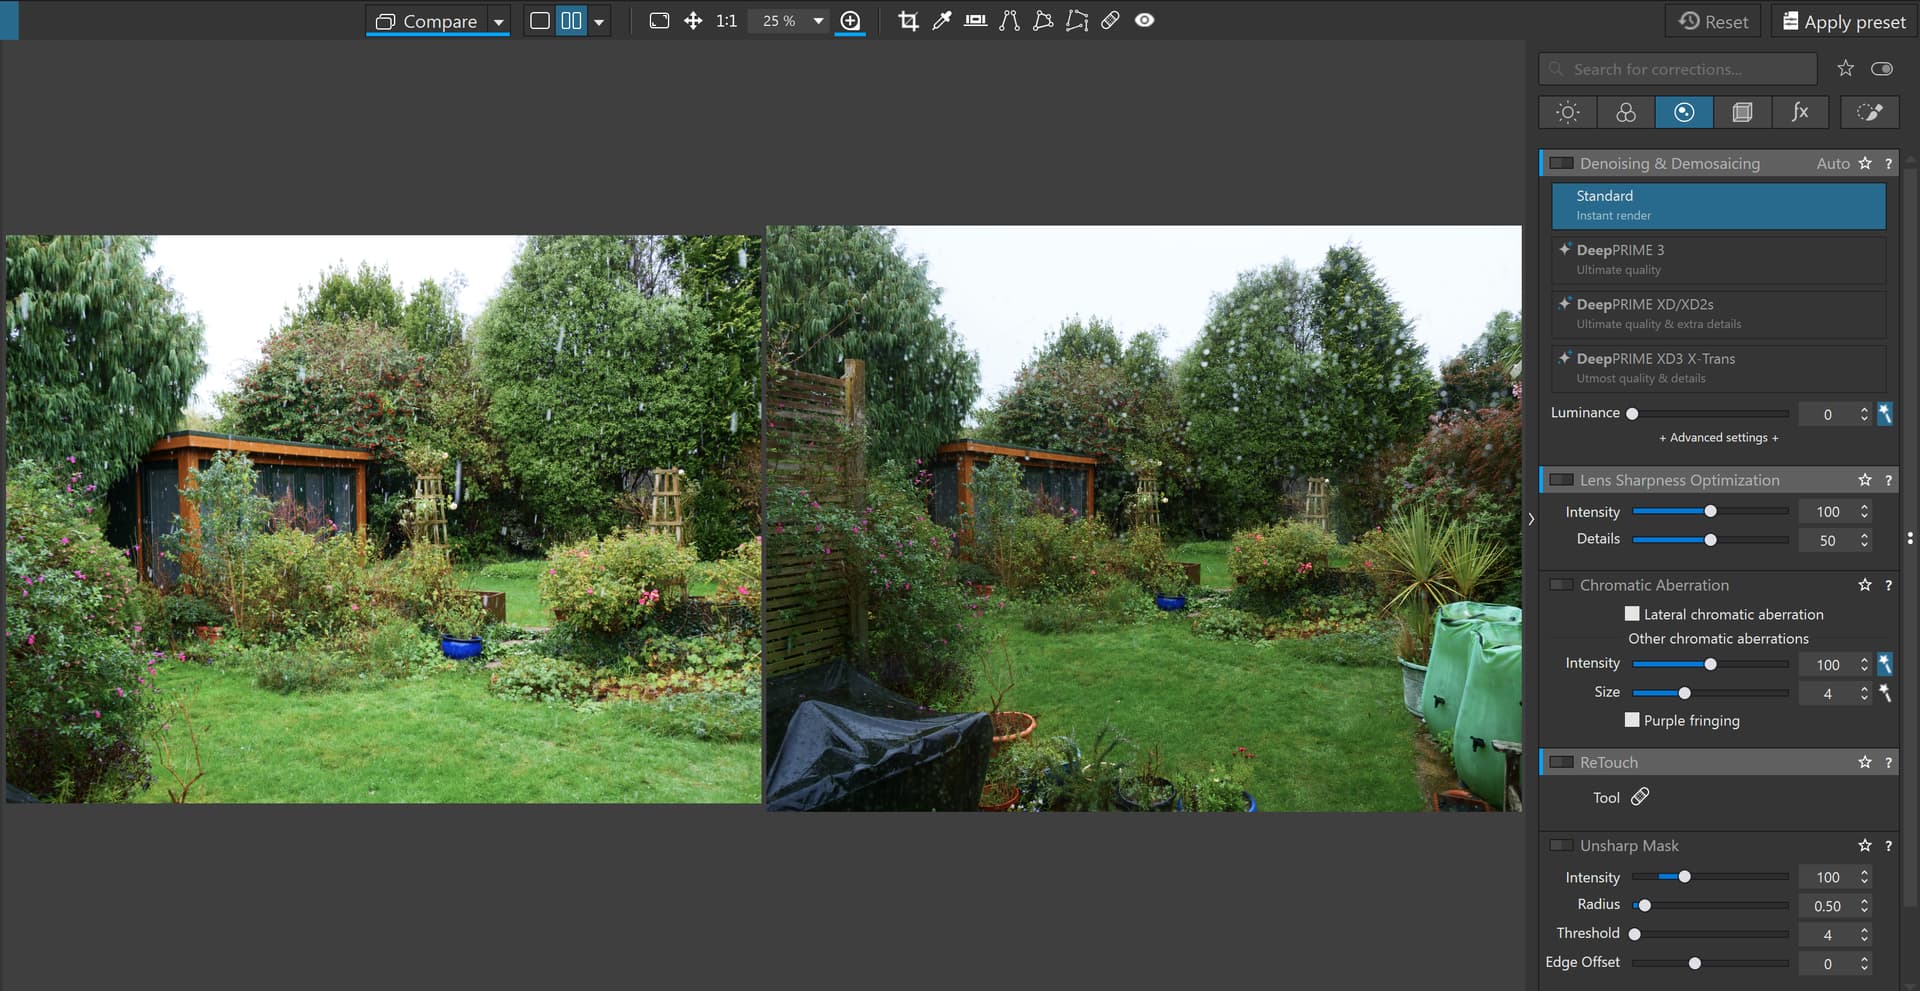This screenshot has width=1920, height=991.
Task: Select the Crop tool
Action: click(908, 21)
